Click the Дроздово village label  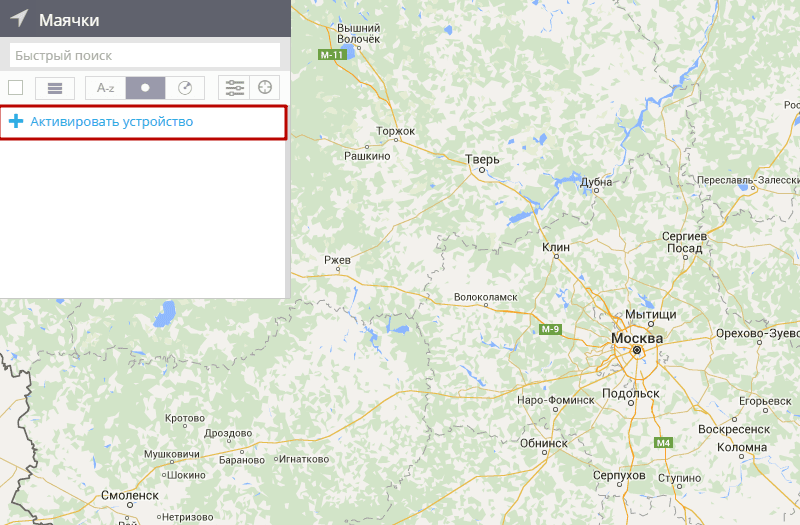[x=228, y=433]
